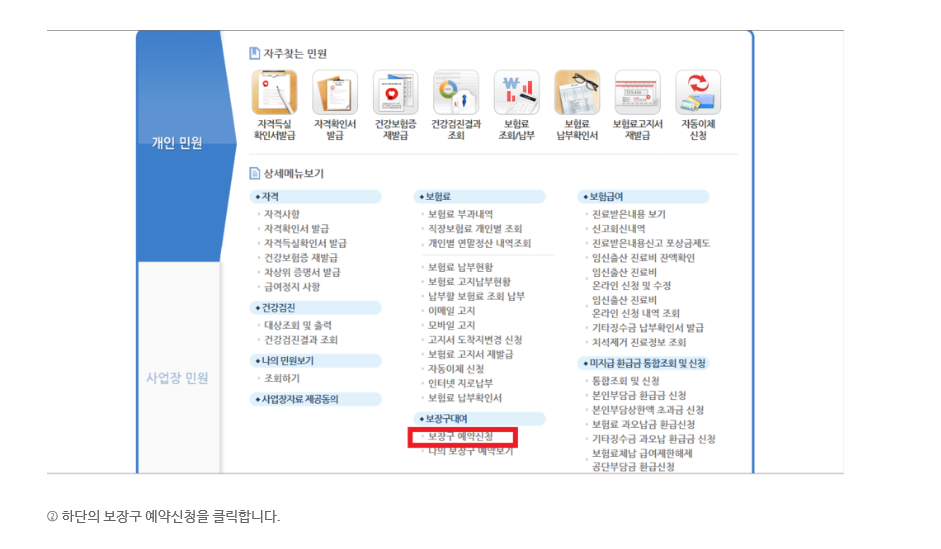Switch to the 사업장 민원 tab
The height and width of the screenshot is (549, 941).
tap(176, 377)
